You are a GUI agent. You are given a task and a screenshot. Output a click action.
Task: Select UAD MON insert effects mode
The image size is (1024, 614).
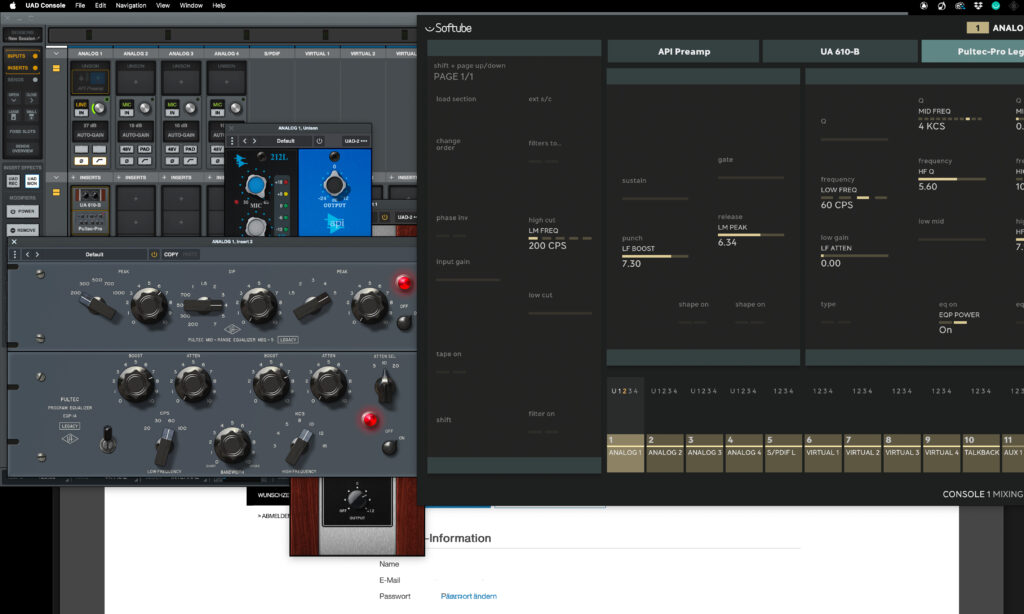[31, 181]
